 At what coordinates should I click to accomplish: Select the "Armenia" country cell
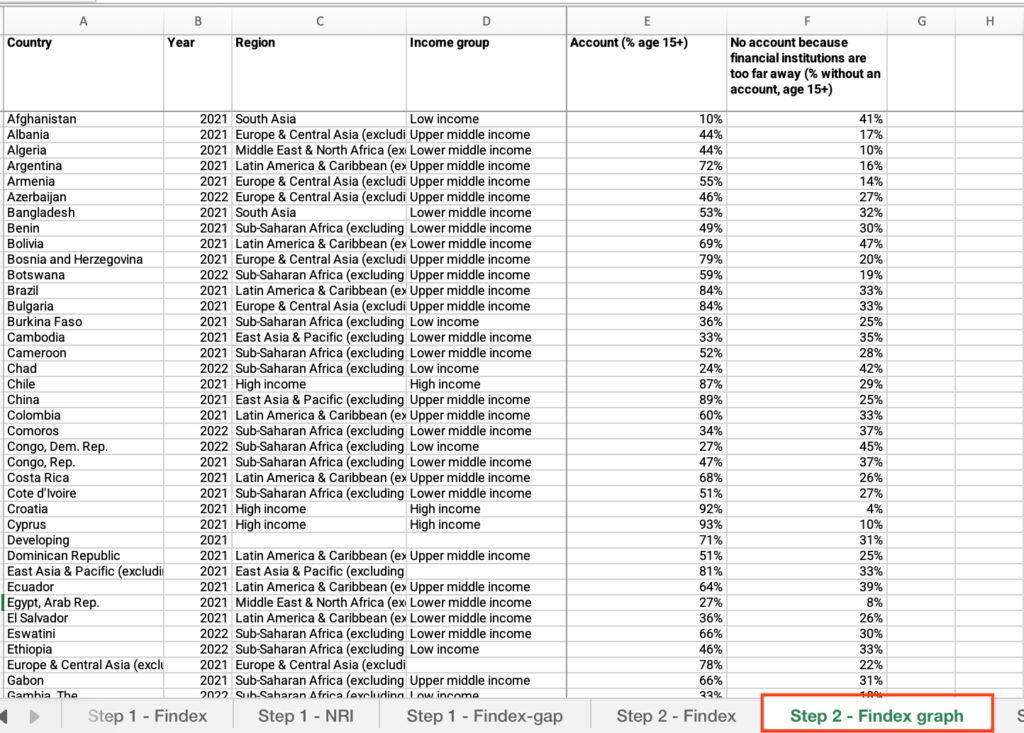point(84,182)
